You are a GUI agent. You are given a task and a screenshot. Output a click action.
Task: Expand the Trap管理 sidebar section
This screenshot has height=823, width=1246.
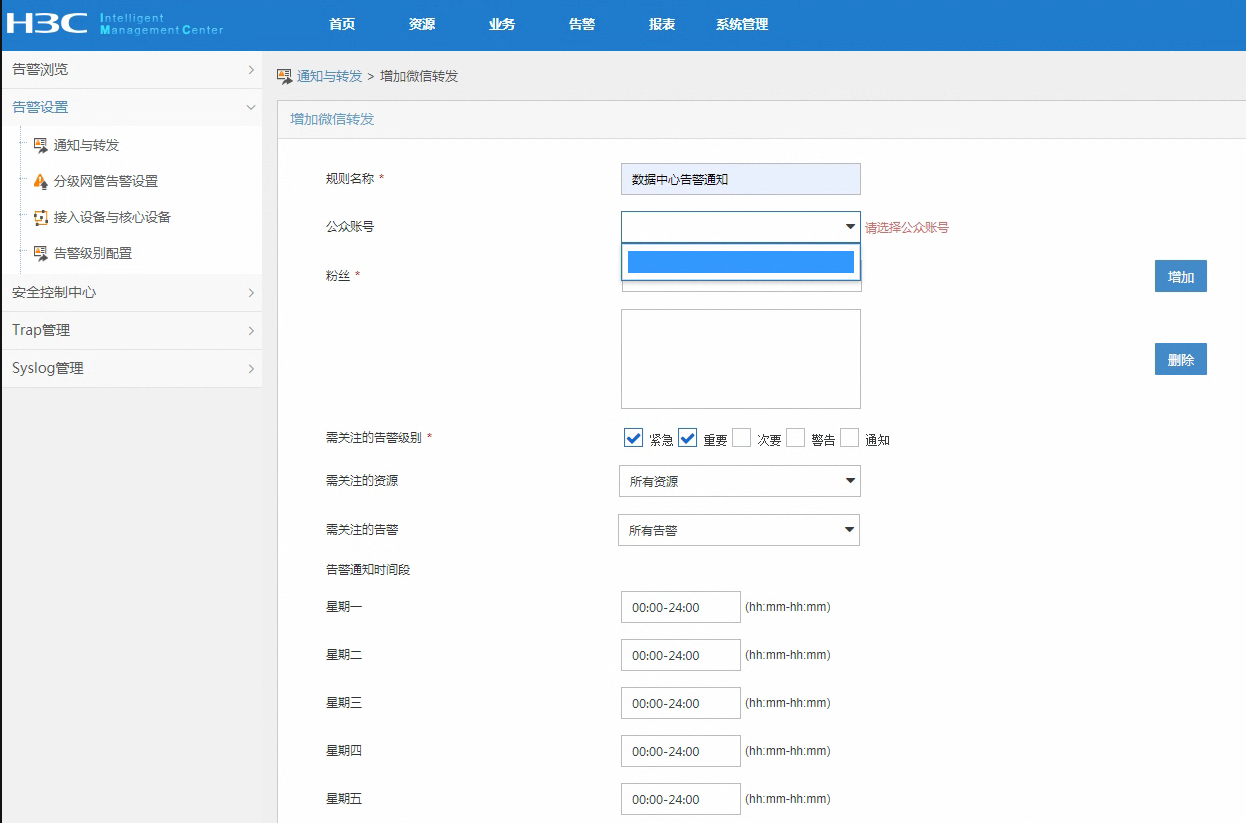131,330
